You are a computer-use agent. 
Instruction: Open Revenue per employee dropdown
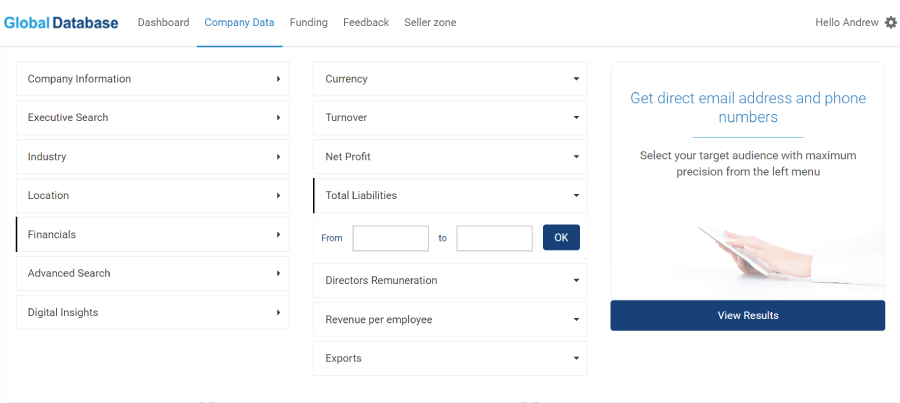tap(450, 320)
